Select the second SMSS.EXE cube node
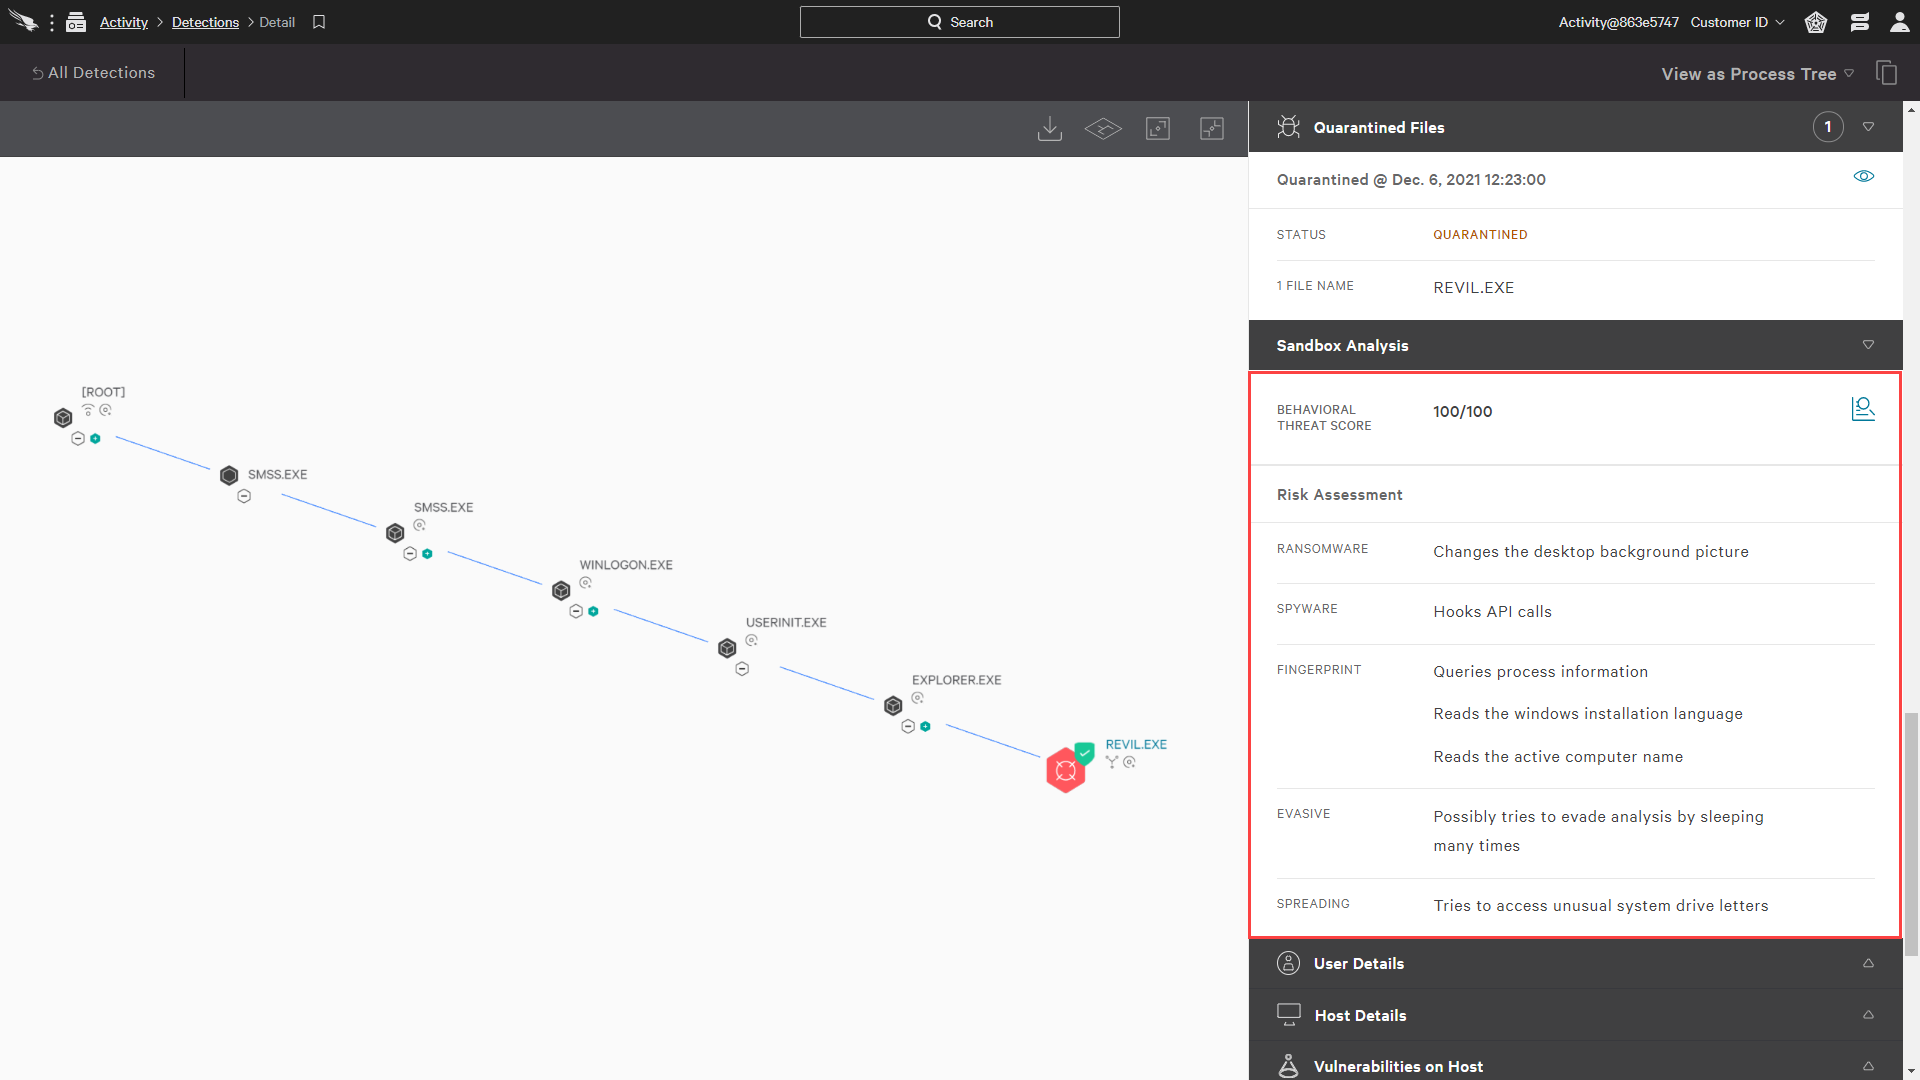This screenshot has height=1080, width=1920. (x=395, y=533)
